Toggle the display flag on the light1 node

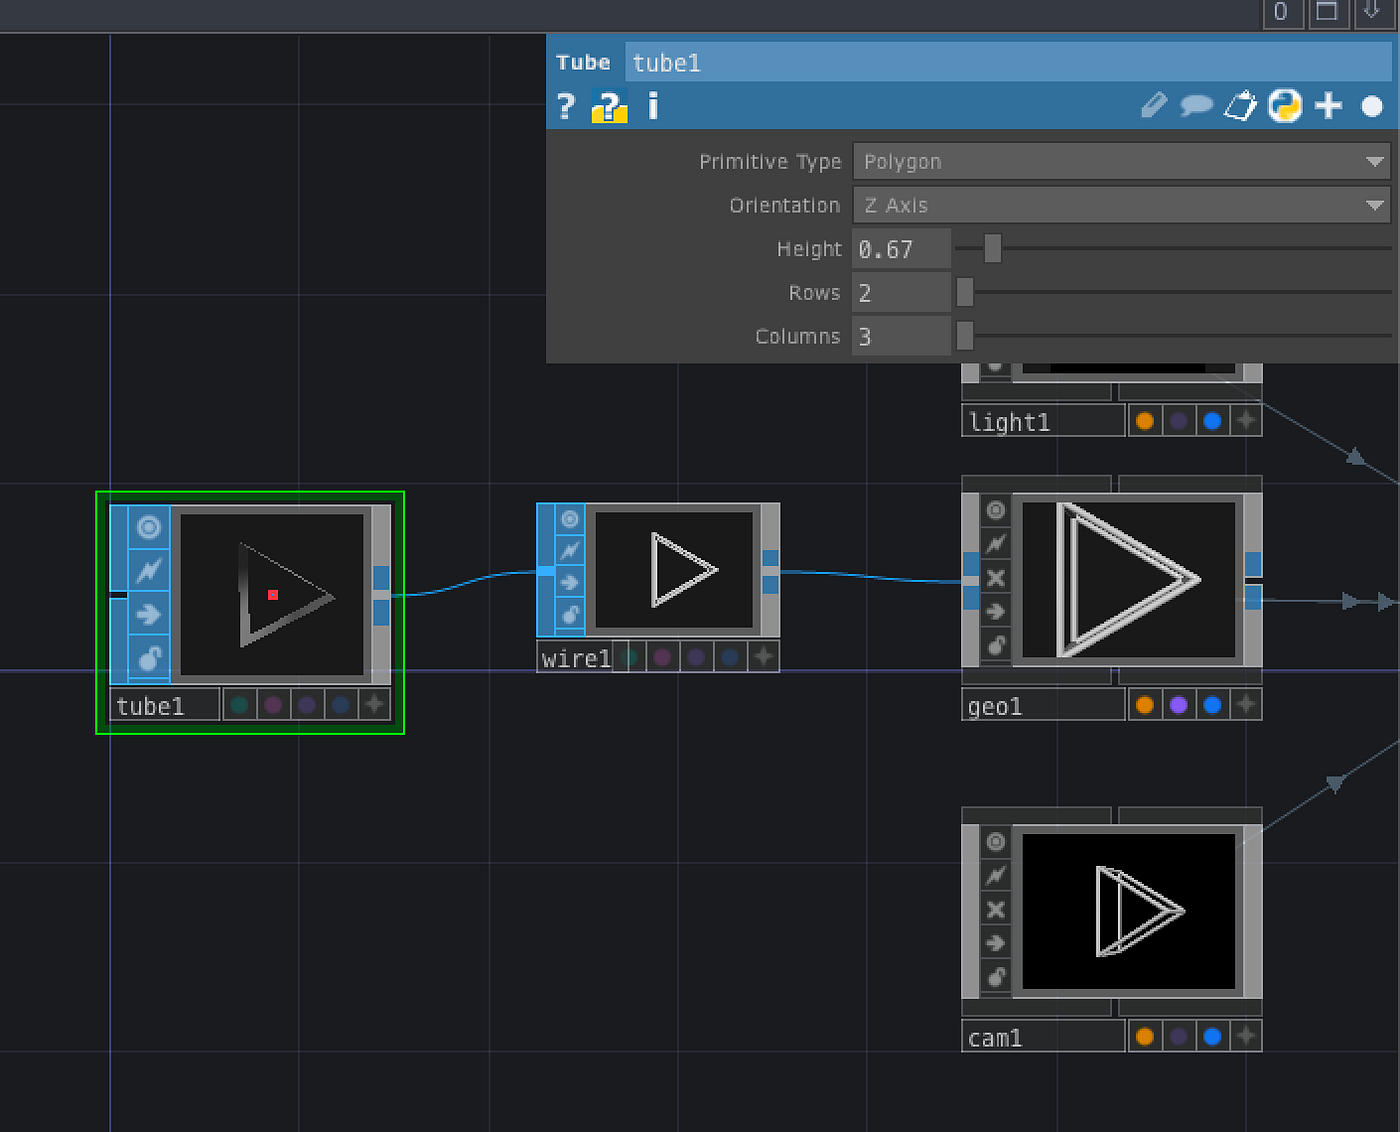pyautogui.click(x=995, y=367)
